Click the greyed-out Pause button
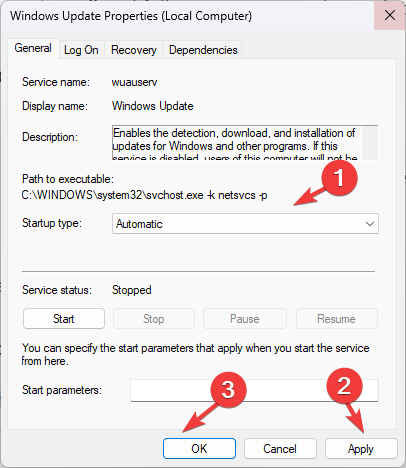406x468 pixels. click(x=245, y=319)
